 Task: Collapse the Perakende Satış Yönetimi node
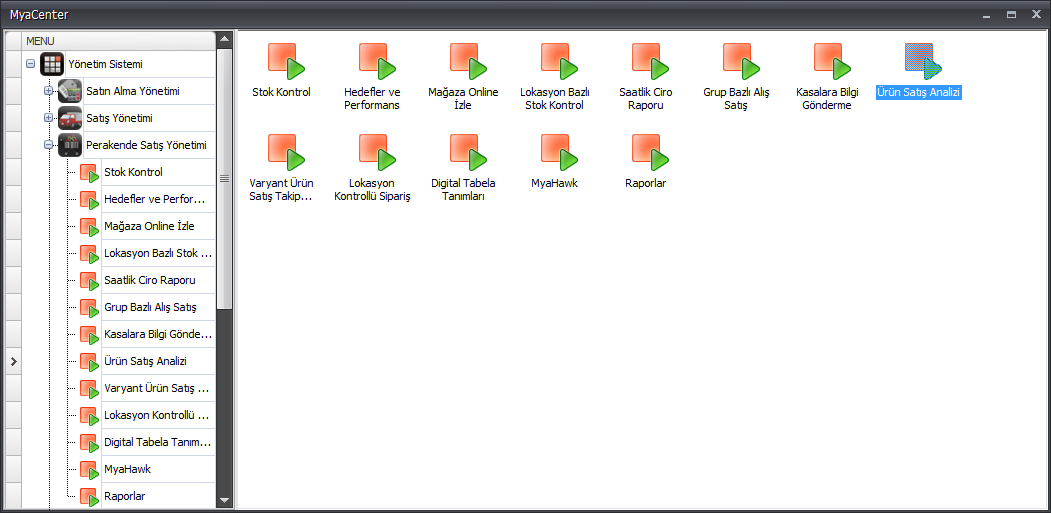click(48, 145)
